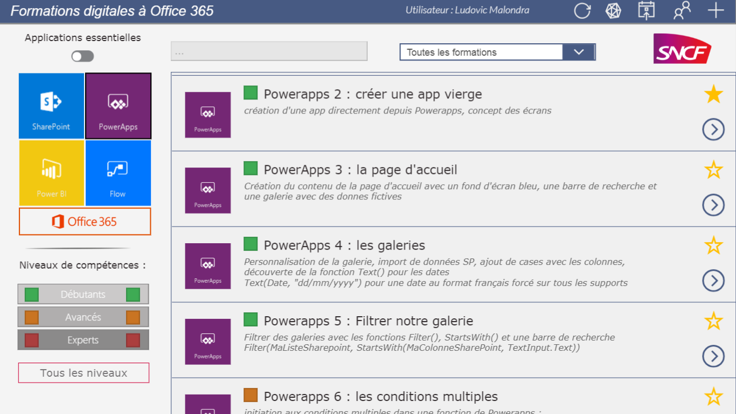Click PowerApps thumbnail for Powerapps 2 row
Viewport: 736px width, 414px height.
(208, 115)
